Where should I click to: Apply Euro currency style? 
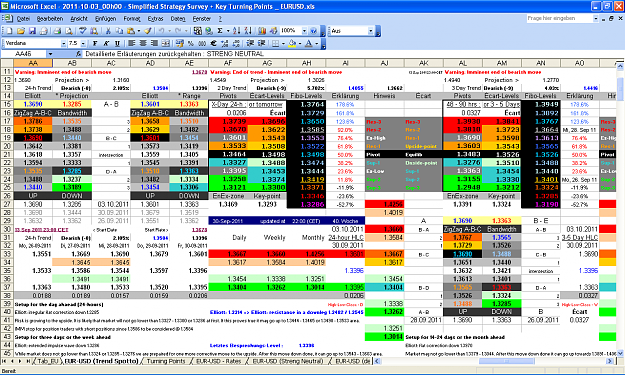tap(213, 43)
